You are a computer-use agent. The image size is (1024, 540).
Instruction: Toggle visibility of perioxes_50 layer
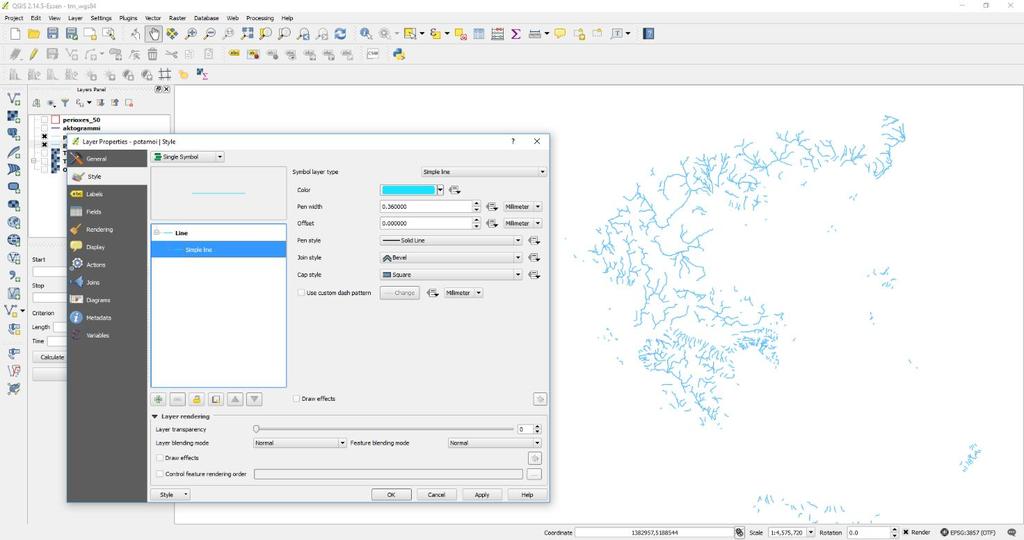coord(44,120)
